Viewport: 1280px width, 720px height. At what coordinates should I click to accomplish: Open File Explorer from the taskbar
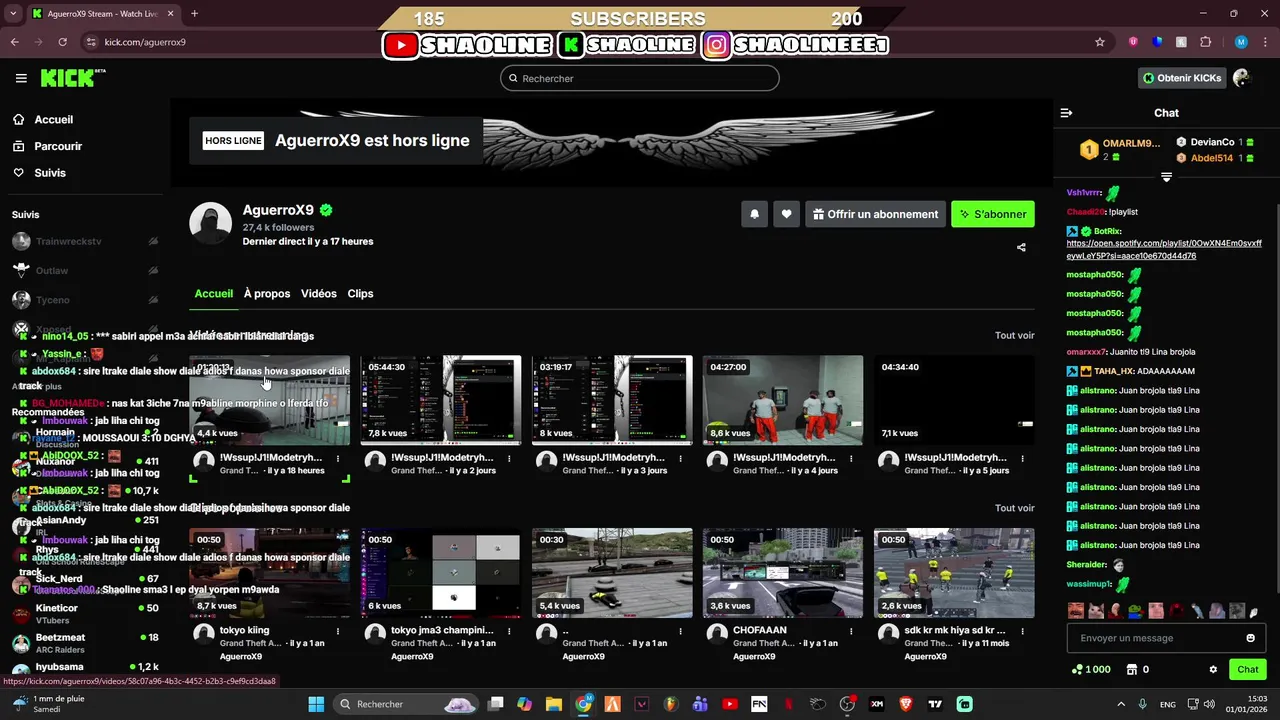554,704
